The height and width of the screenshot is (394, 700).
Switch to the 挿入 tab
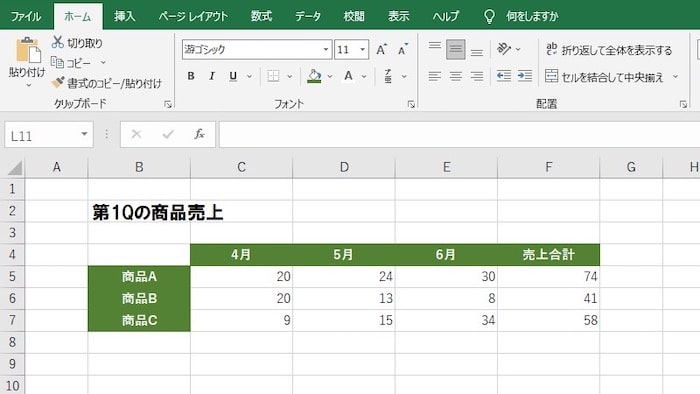pos(124,17)
